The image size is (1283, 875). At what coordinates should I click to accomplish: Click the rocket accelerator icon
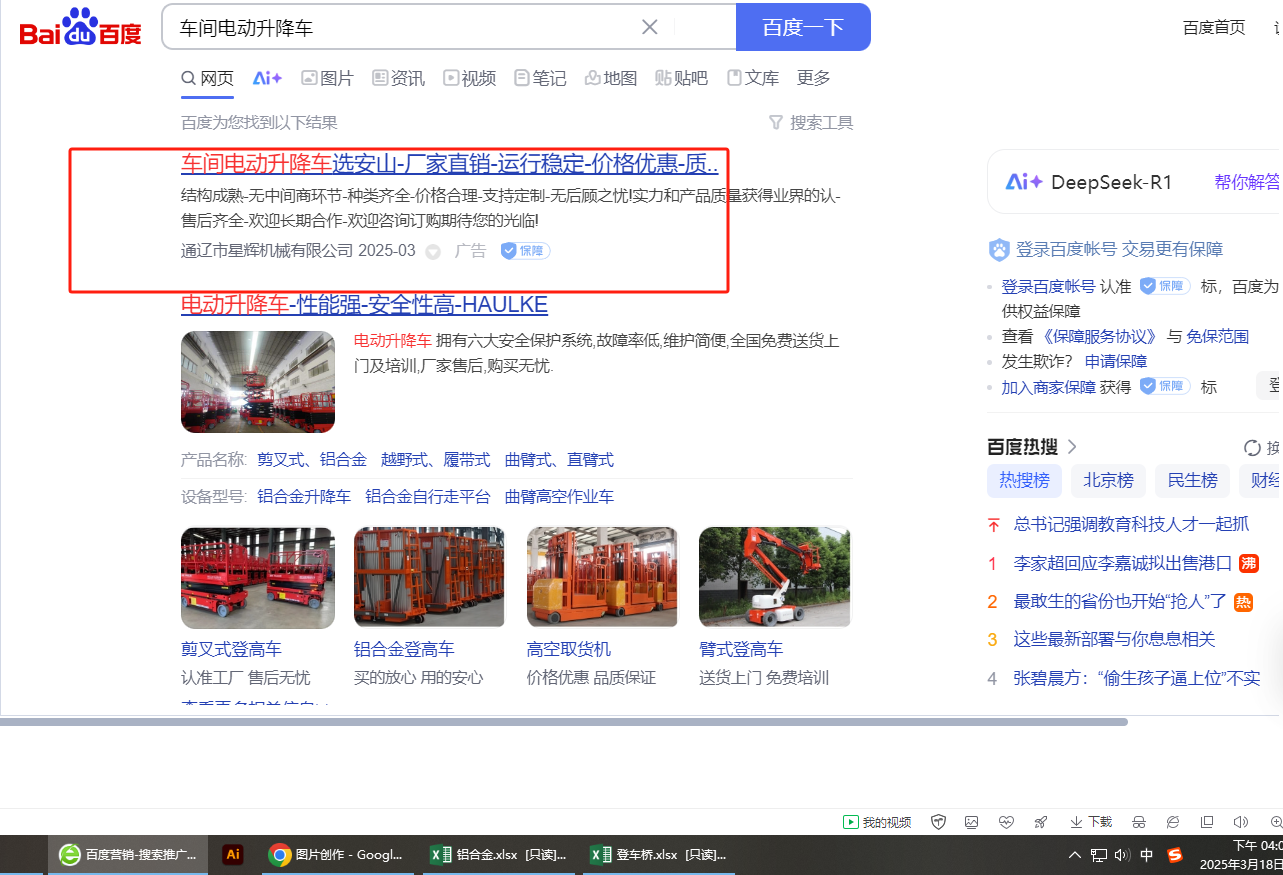[x=1040, y=822]
